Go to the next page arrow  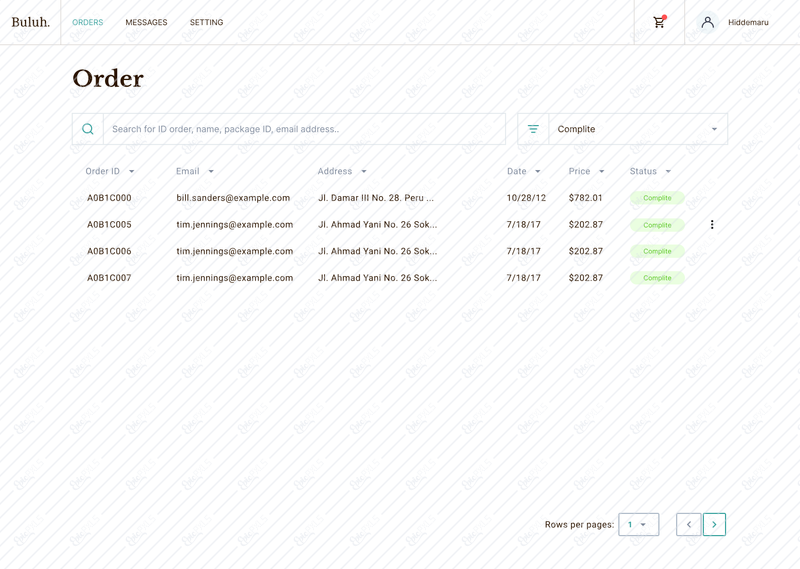coord(714,525)
